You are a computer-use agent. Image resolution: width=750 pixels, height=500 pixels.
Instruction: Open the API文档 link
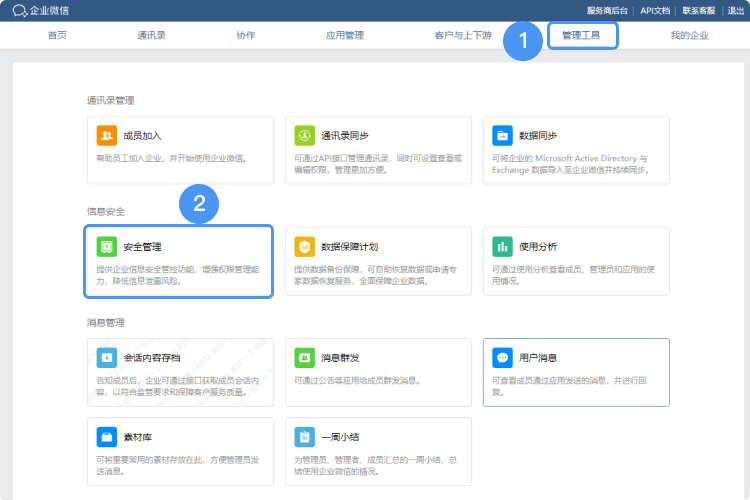(655, 11)
